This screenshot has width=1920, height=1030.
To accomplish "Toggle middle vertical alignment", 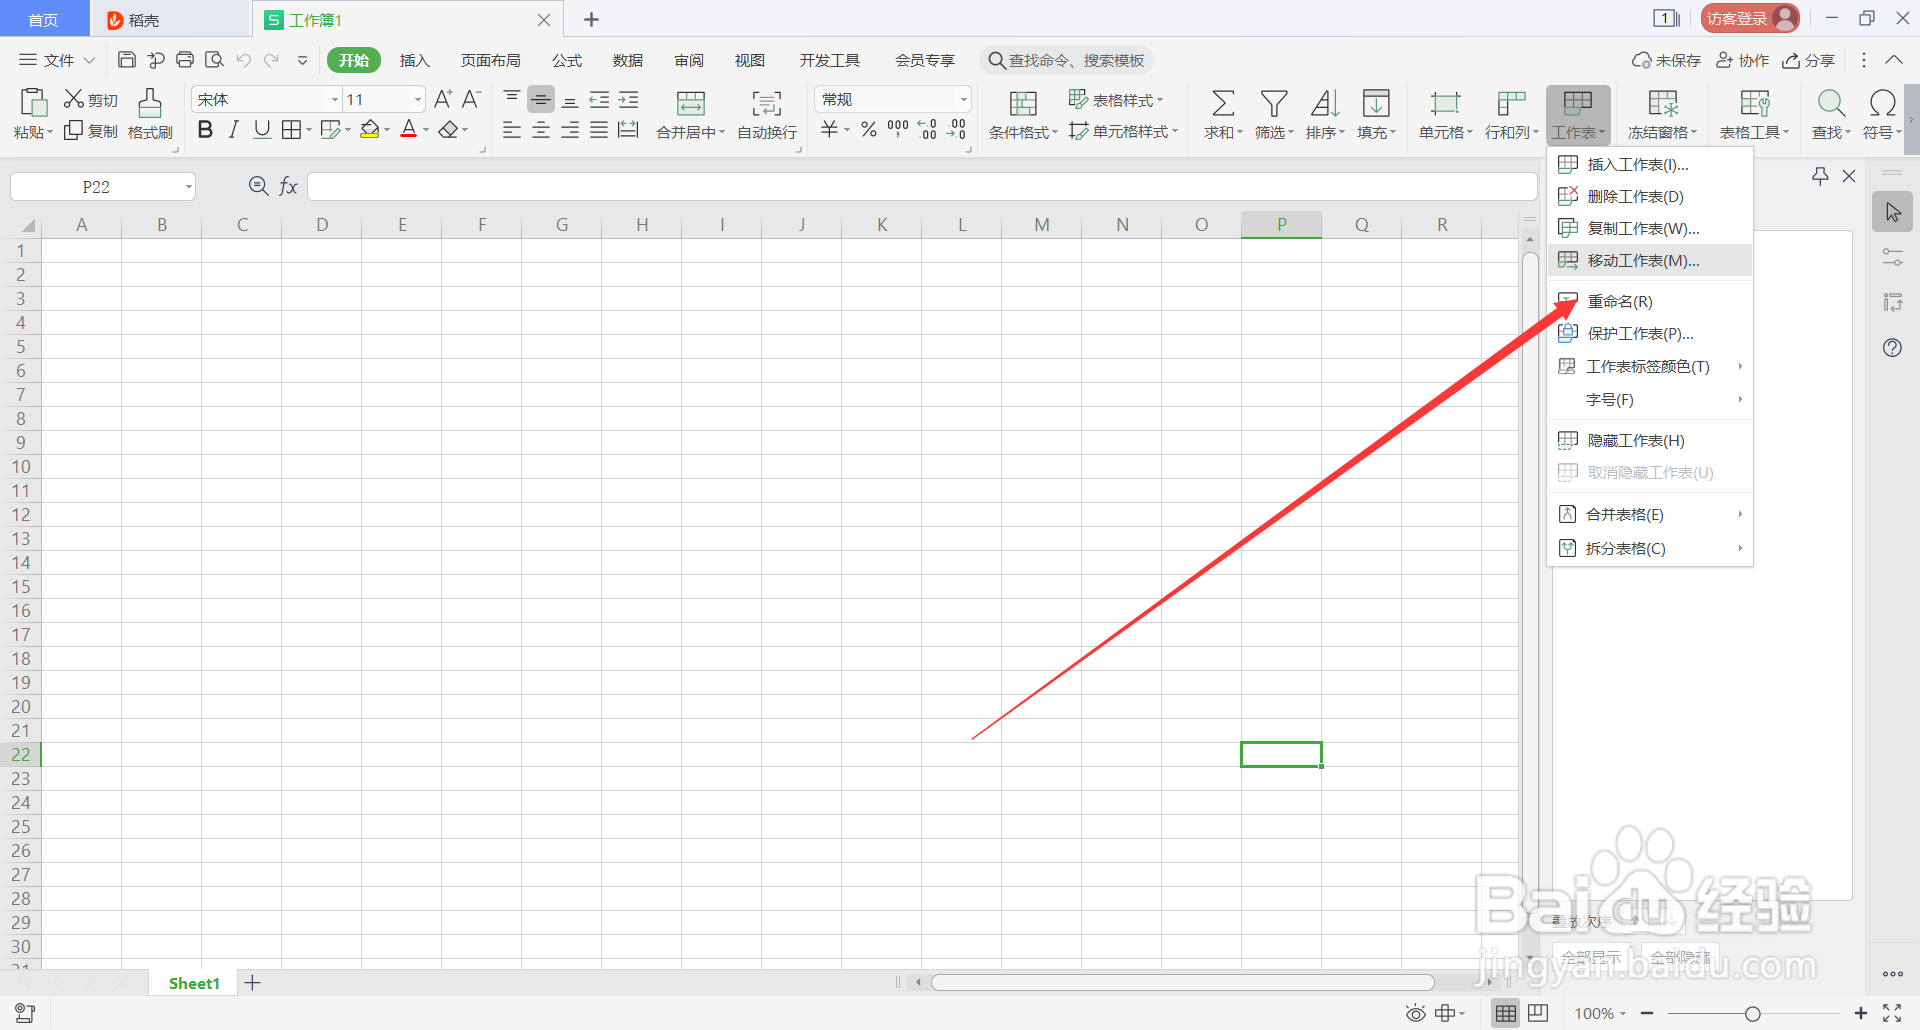I will (x=541, y=99).
